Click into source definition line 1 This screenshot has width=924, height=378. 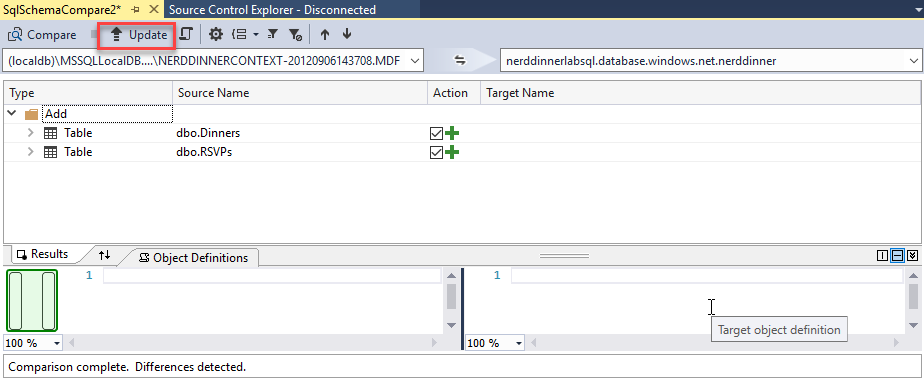[x=272, y=276]
